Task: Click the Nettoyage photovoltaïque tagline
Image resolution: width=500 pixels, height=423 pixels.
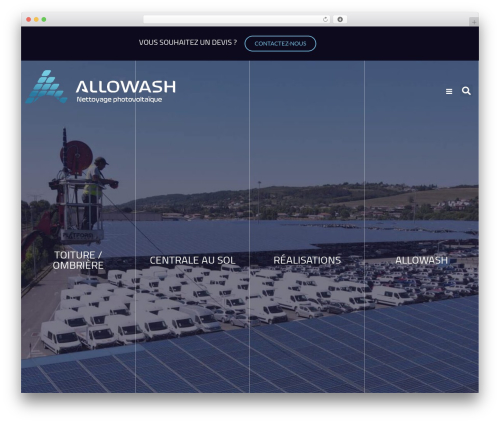Action: [119, 99]
